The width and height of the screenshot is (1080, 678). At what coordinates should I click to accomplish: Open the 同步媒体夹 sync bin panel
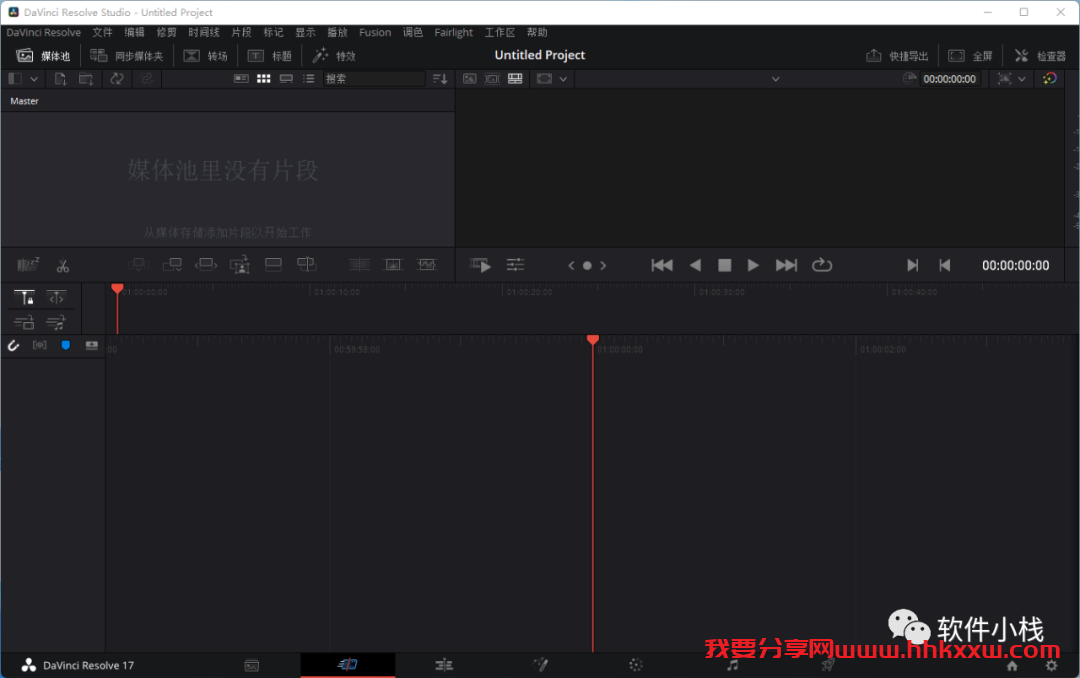127,56
